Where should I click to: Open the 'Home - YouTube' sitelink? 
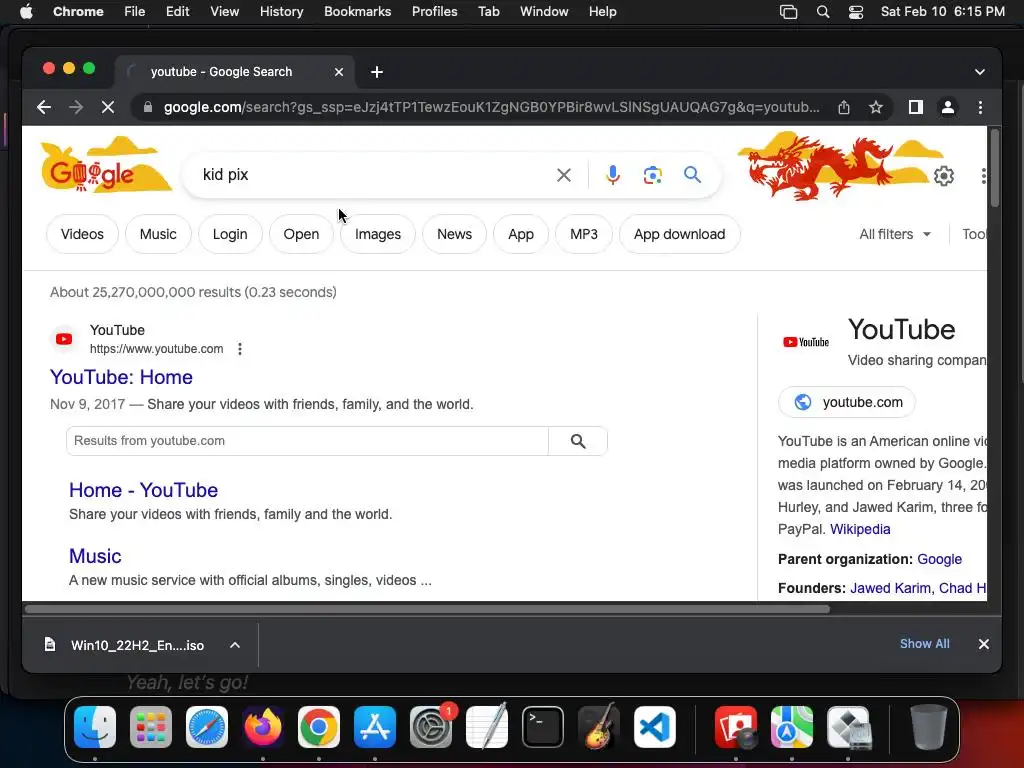144,490
